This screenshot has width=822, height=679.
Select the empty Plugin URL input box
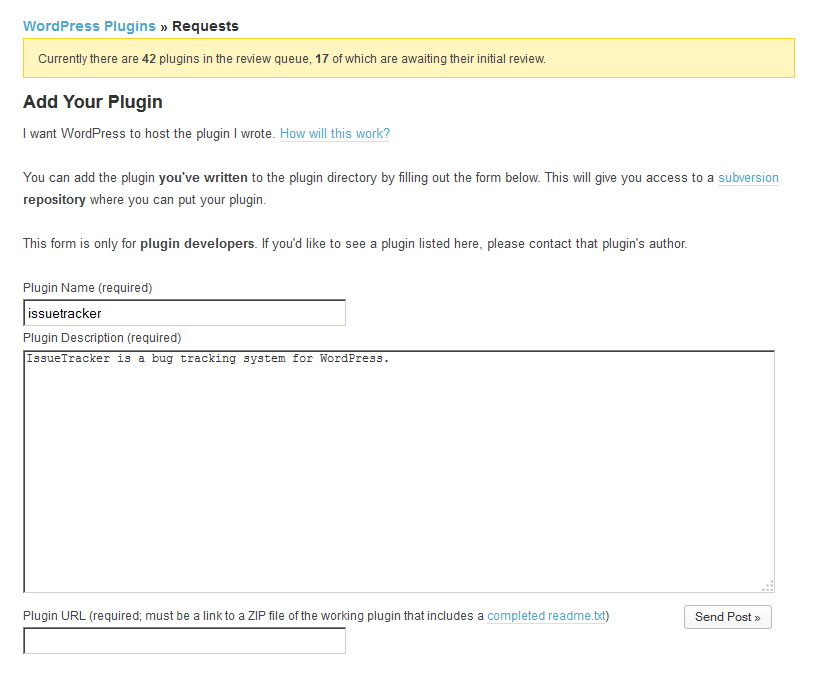pos(184,641)
